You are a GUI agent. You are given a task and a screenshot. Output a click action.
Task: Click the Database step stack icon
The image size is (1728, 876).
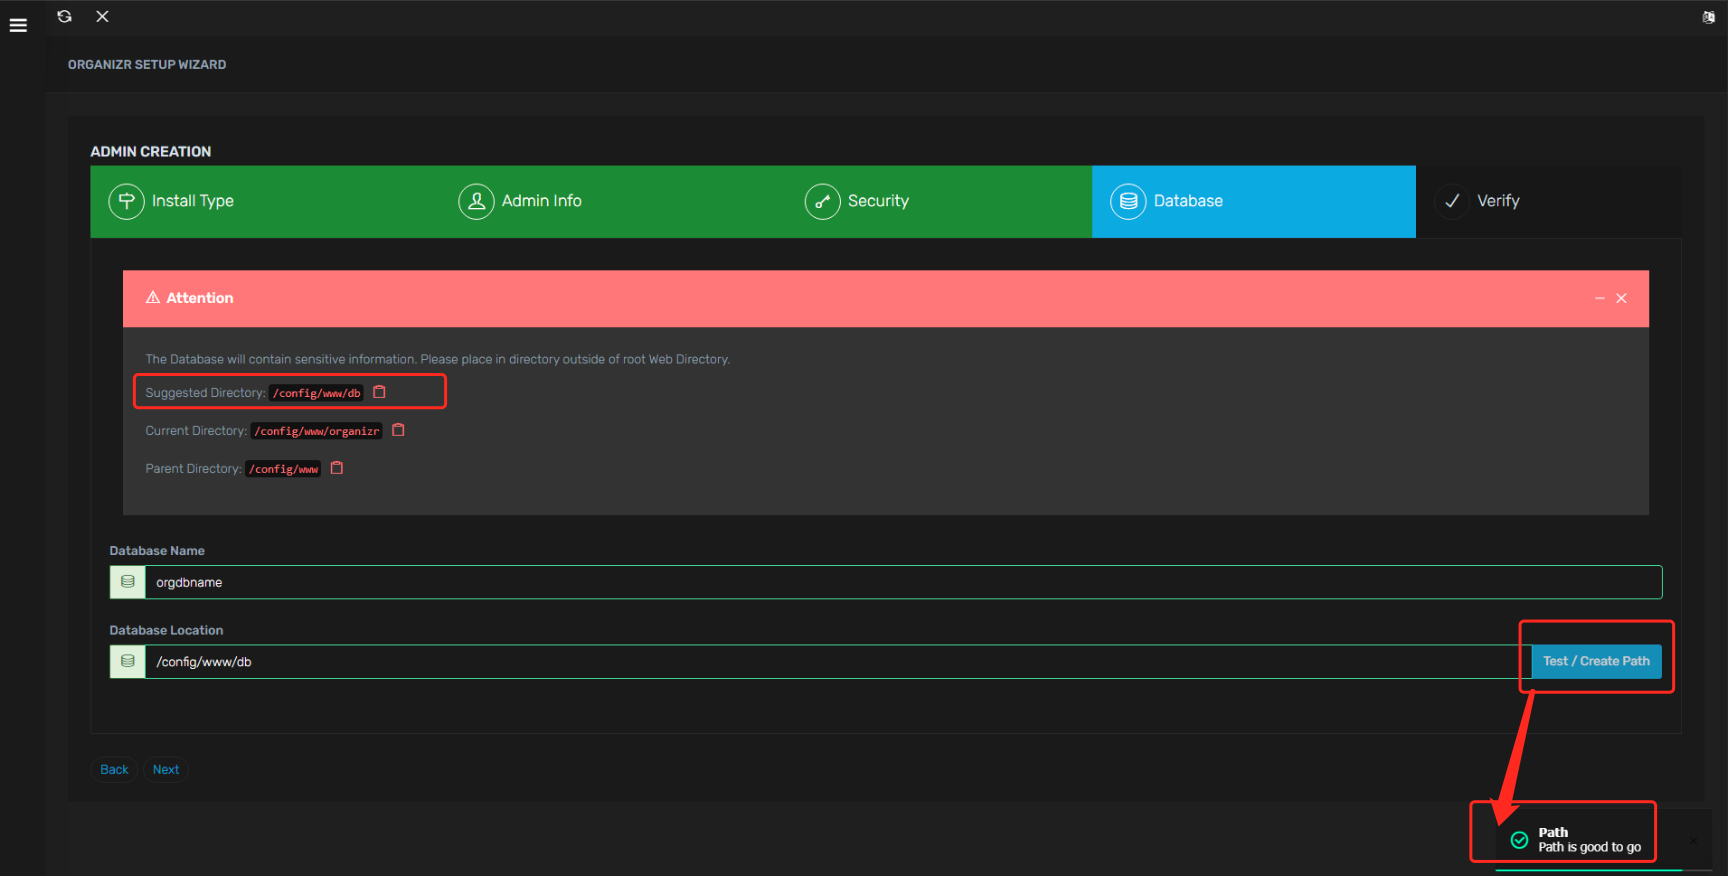click(x=1128, y=201)
